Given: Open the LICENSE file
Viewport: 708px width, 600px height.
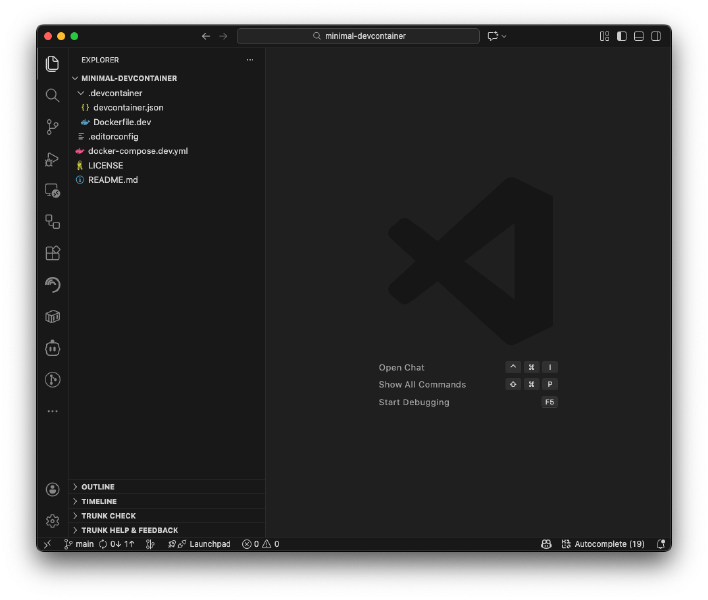Looking at the screenshot, I should coord(167,165).
